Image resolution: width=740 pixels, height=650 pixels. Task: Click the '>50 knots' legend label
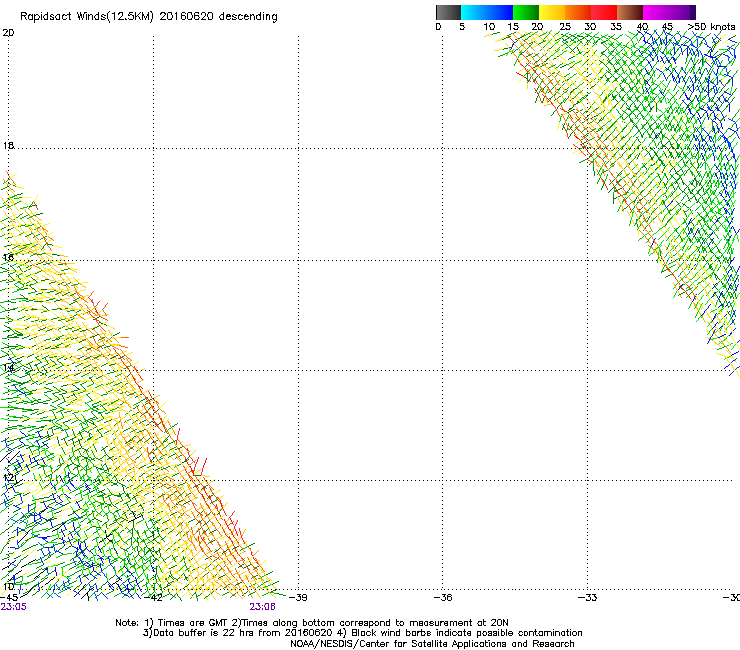[711, 27]
